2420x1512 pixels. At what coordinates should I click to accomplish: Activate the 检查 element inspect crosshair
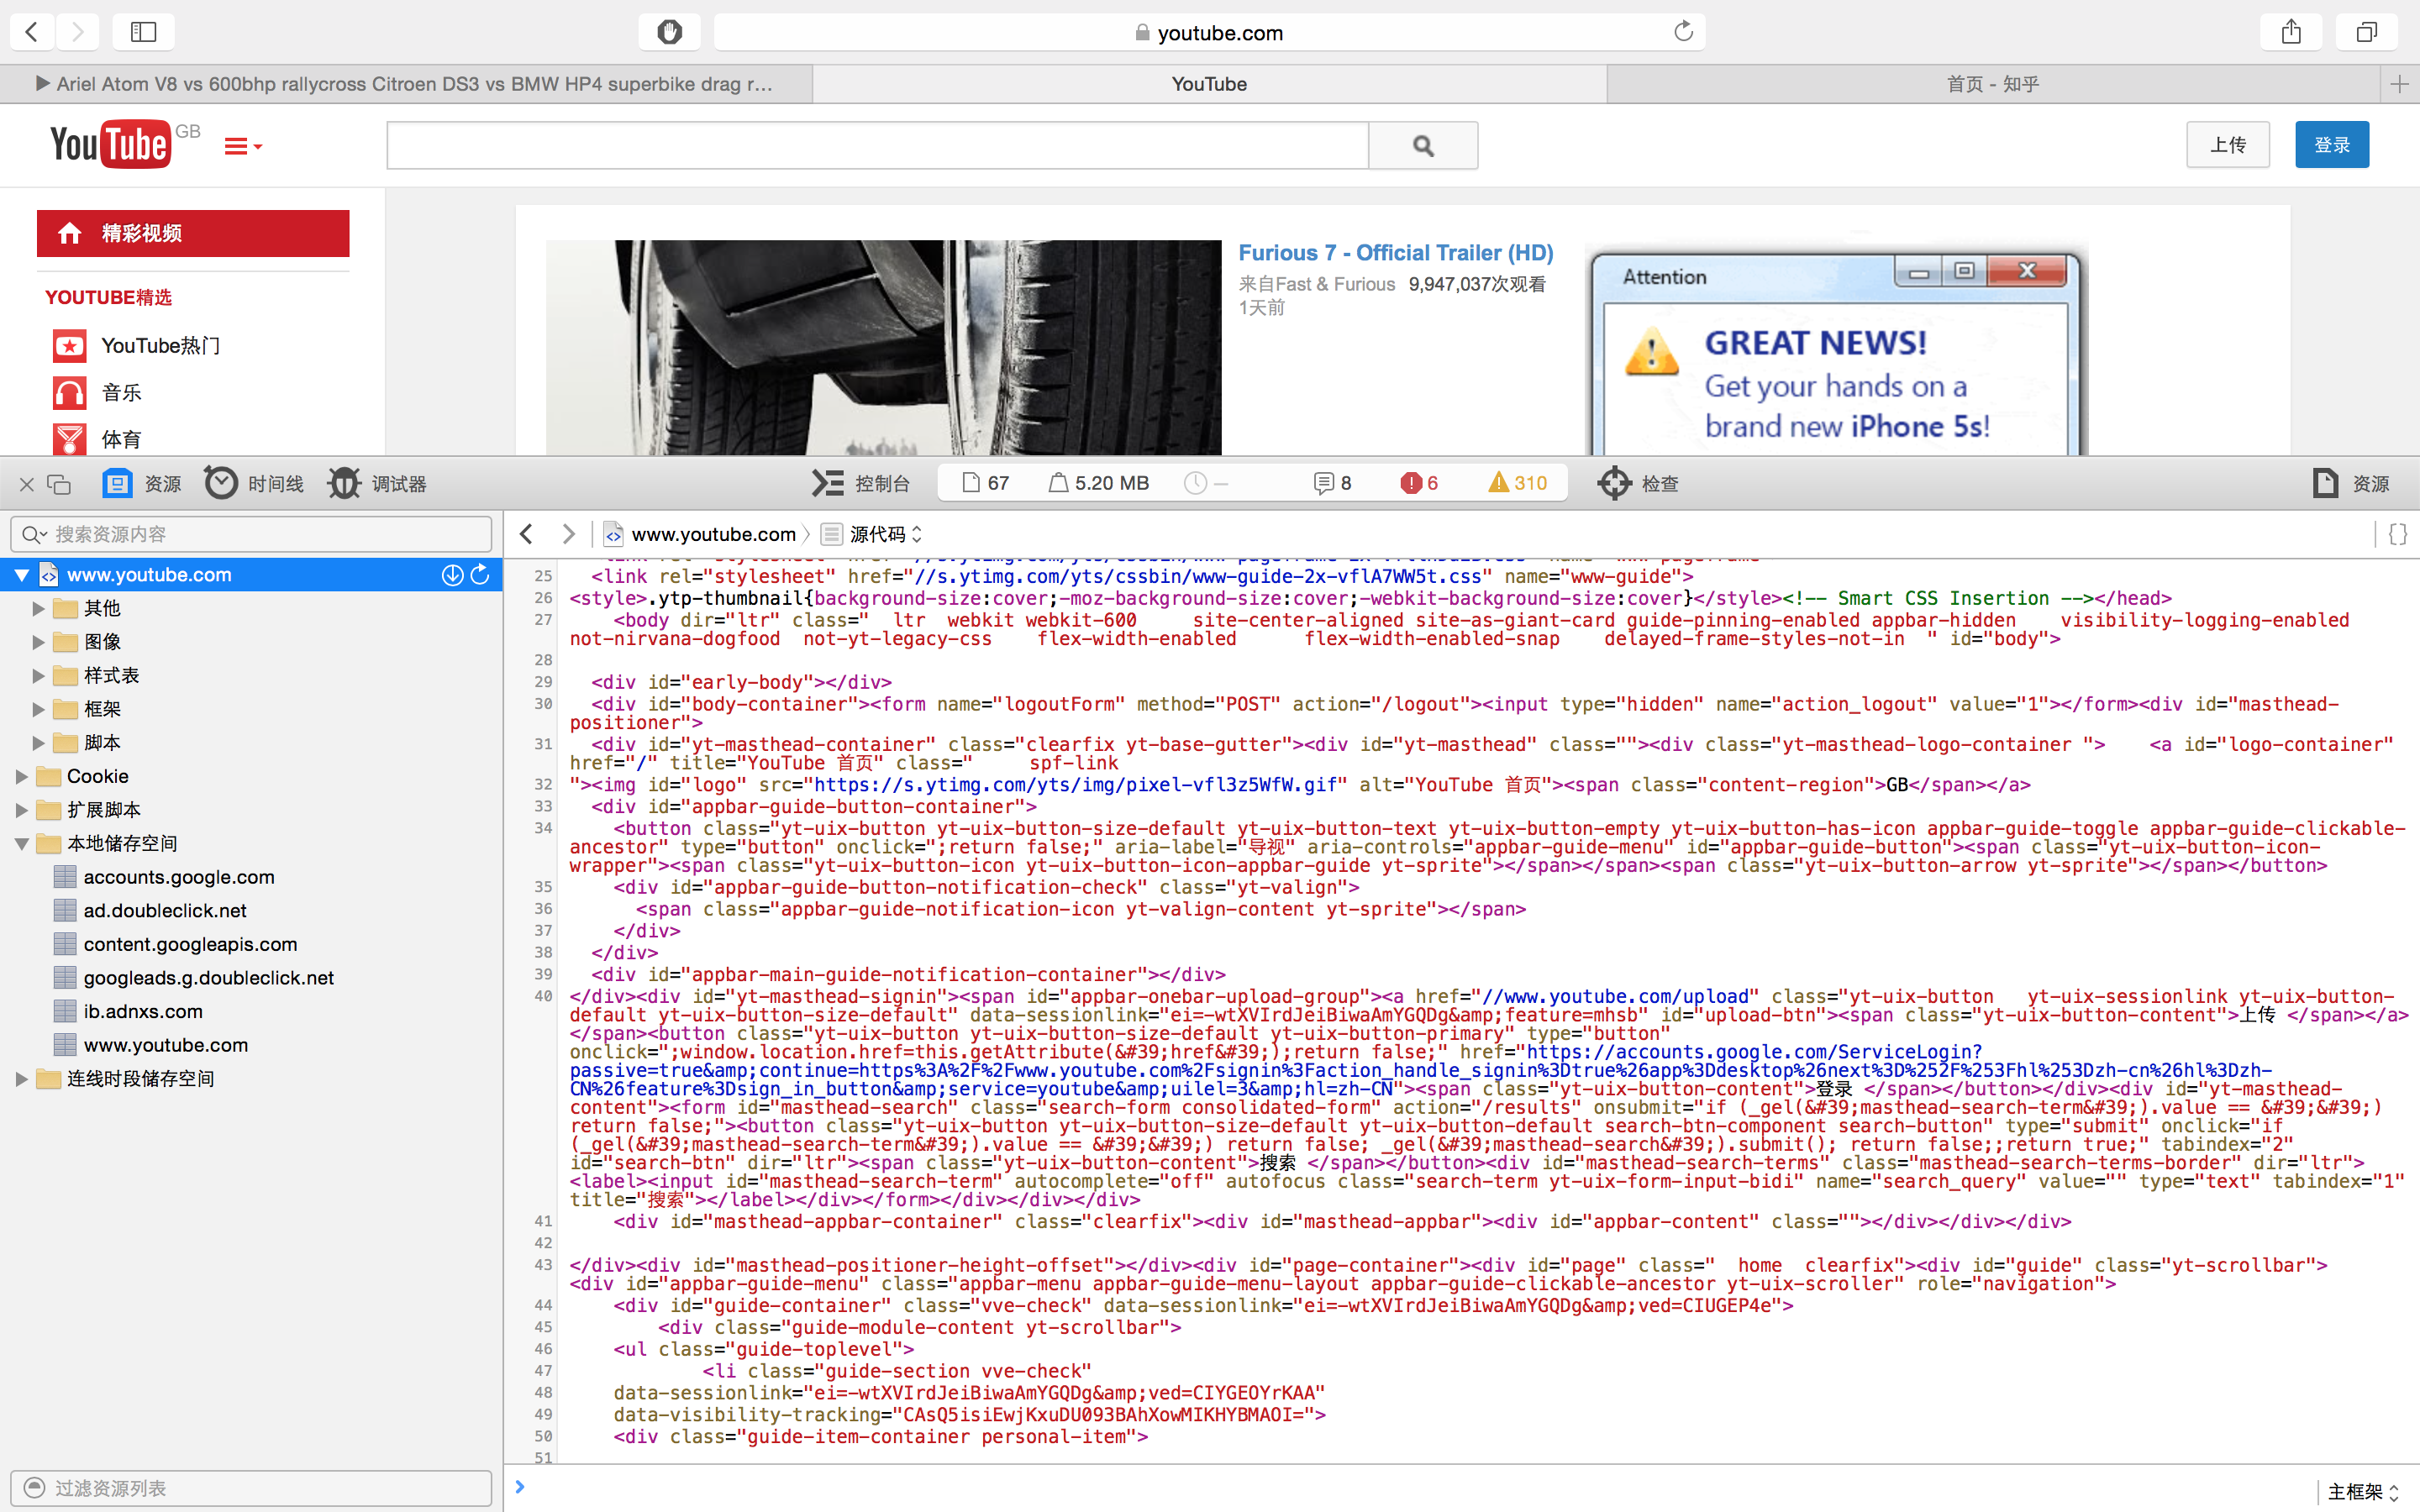click(1638, 484)
